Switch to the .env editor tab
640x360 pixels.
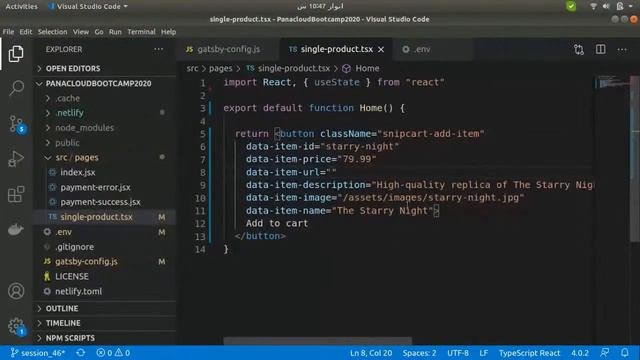[x=433, y=49]
